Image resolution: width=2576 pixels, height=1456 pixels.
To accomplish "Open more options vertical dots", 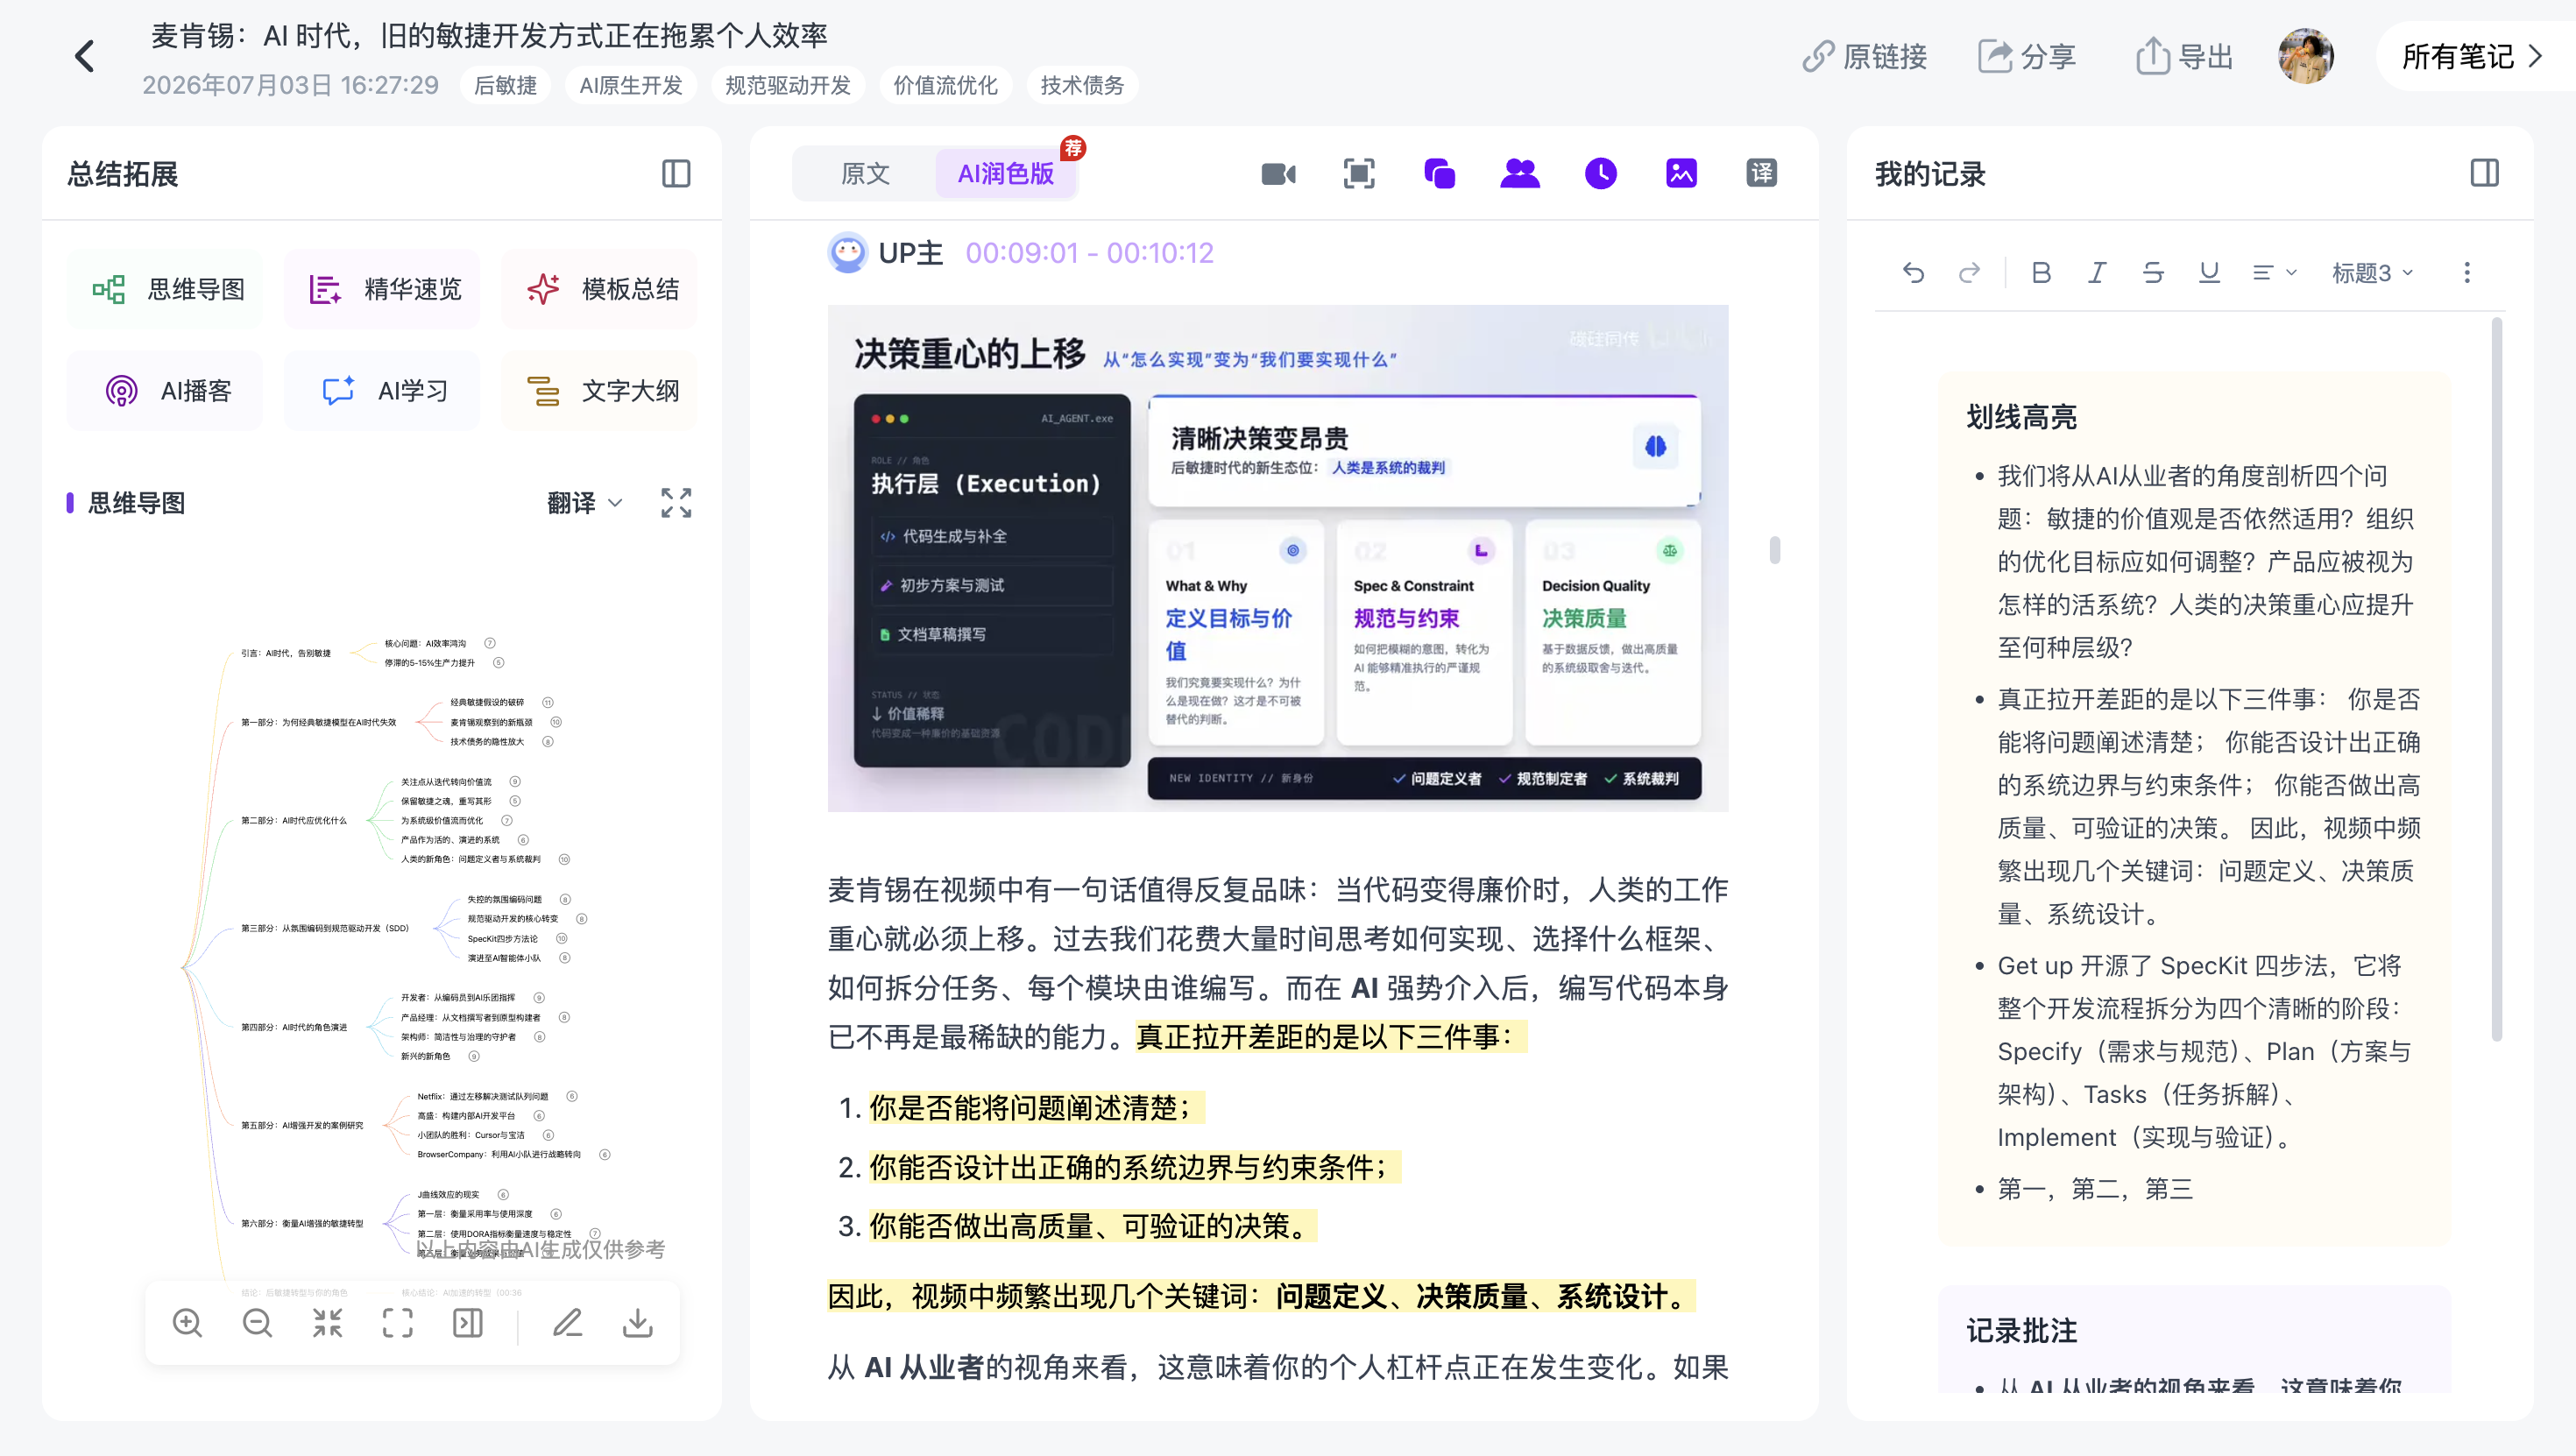I will coord(2466,273).
